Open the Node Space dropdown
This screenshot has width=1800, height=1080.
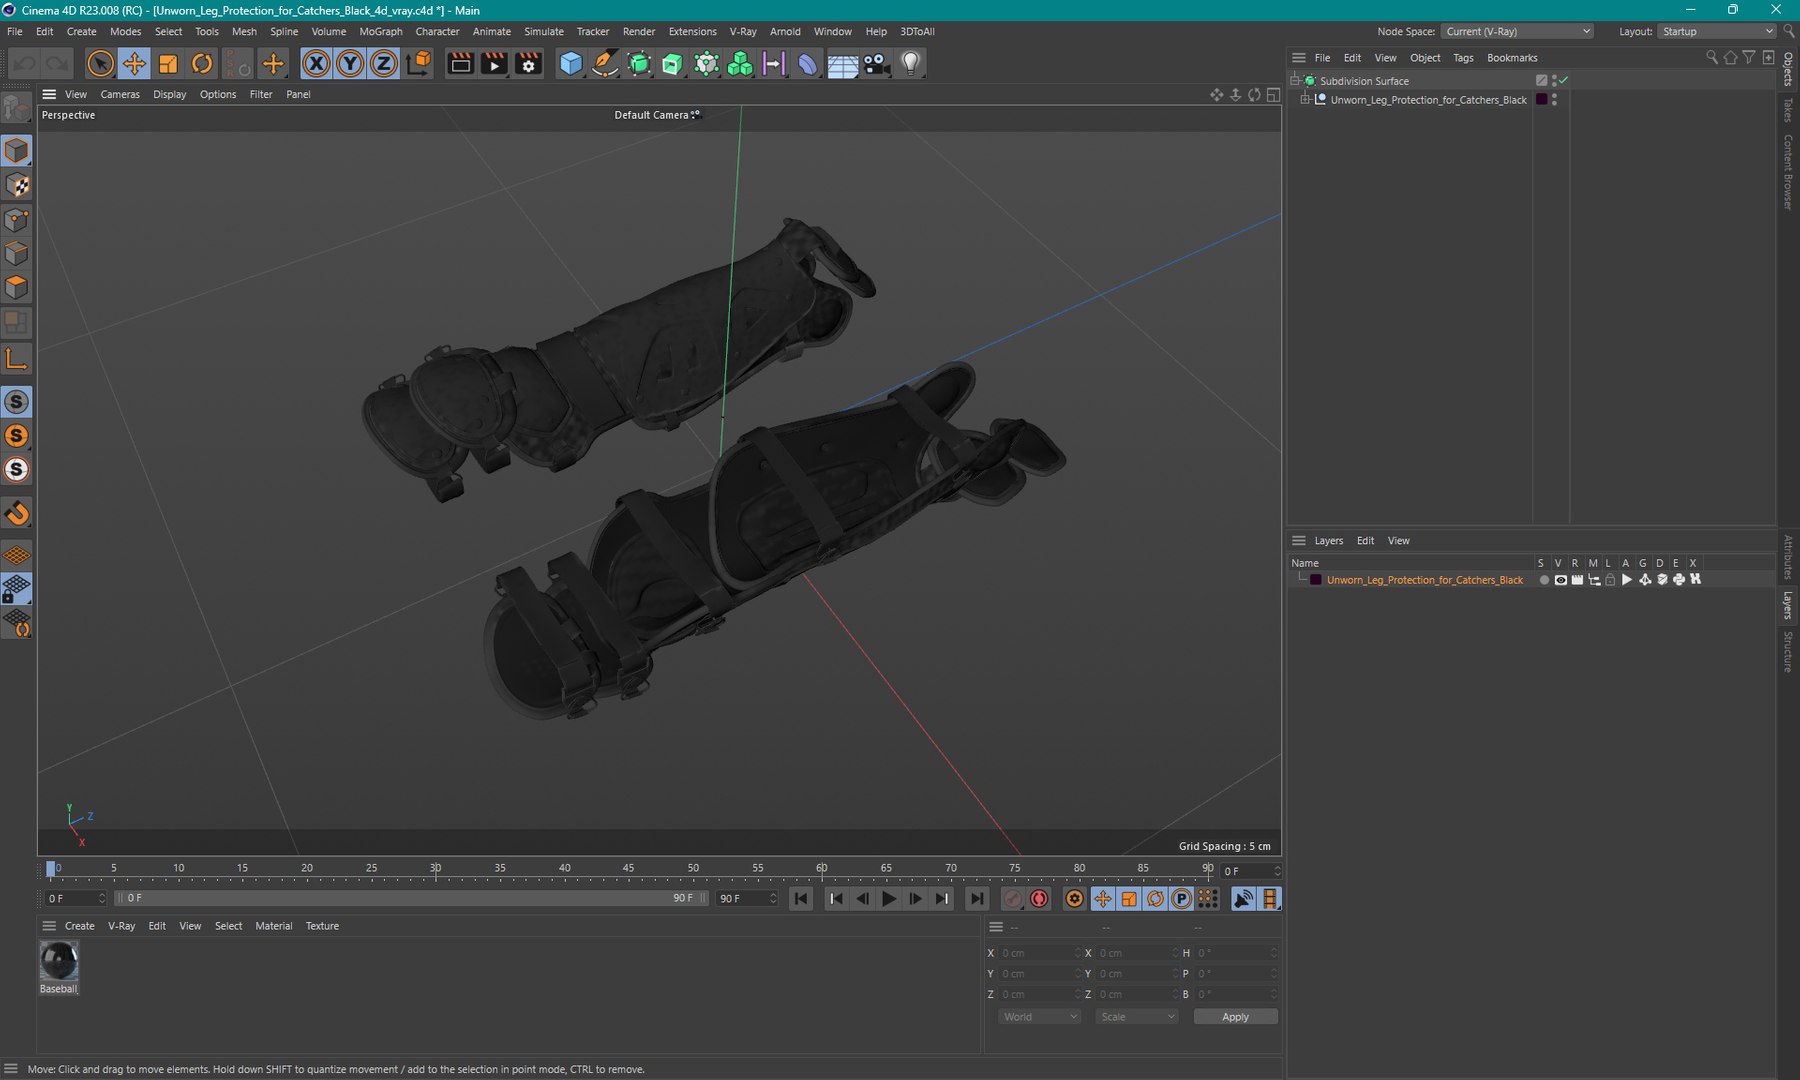[1517, 32]
